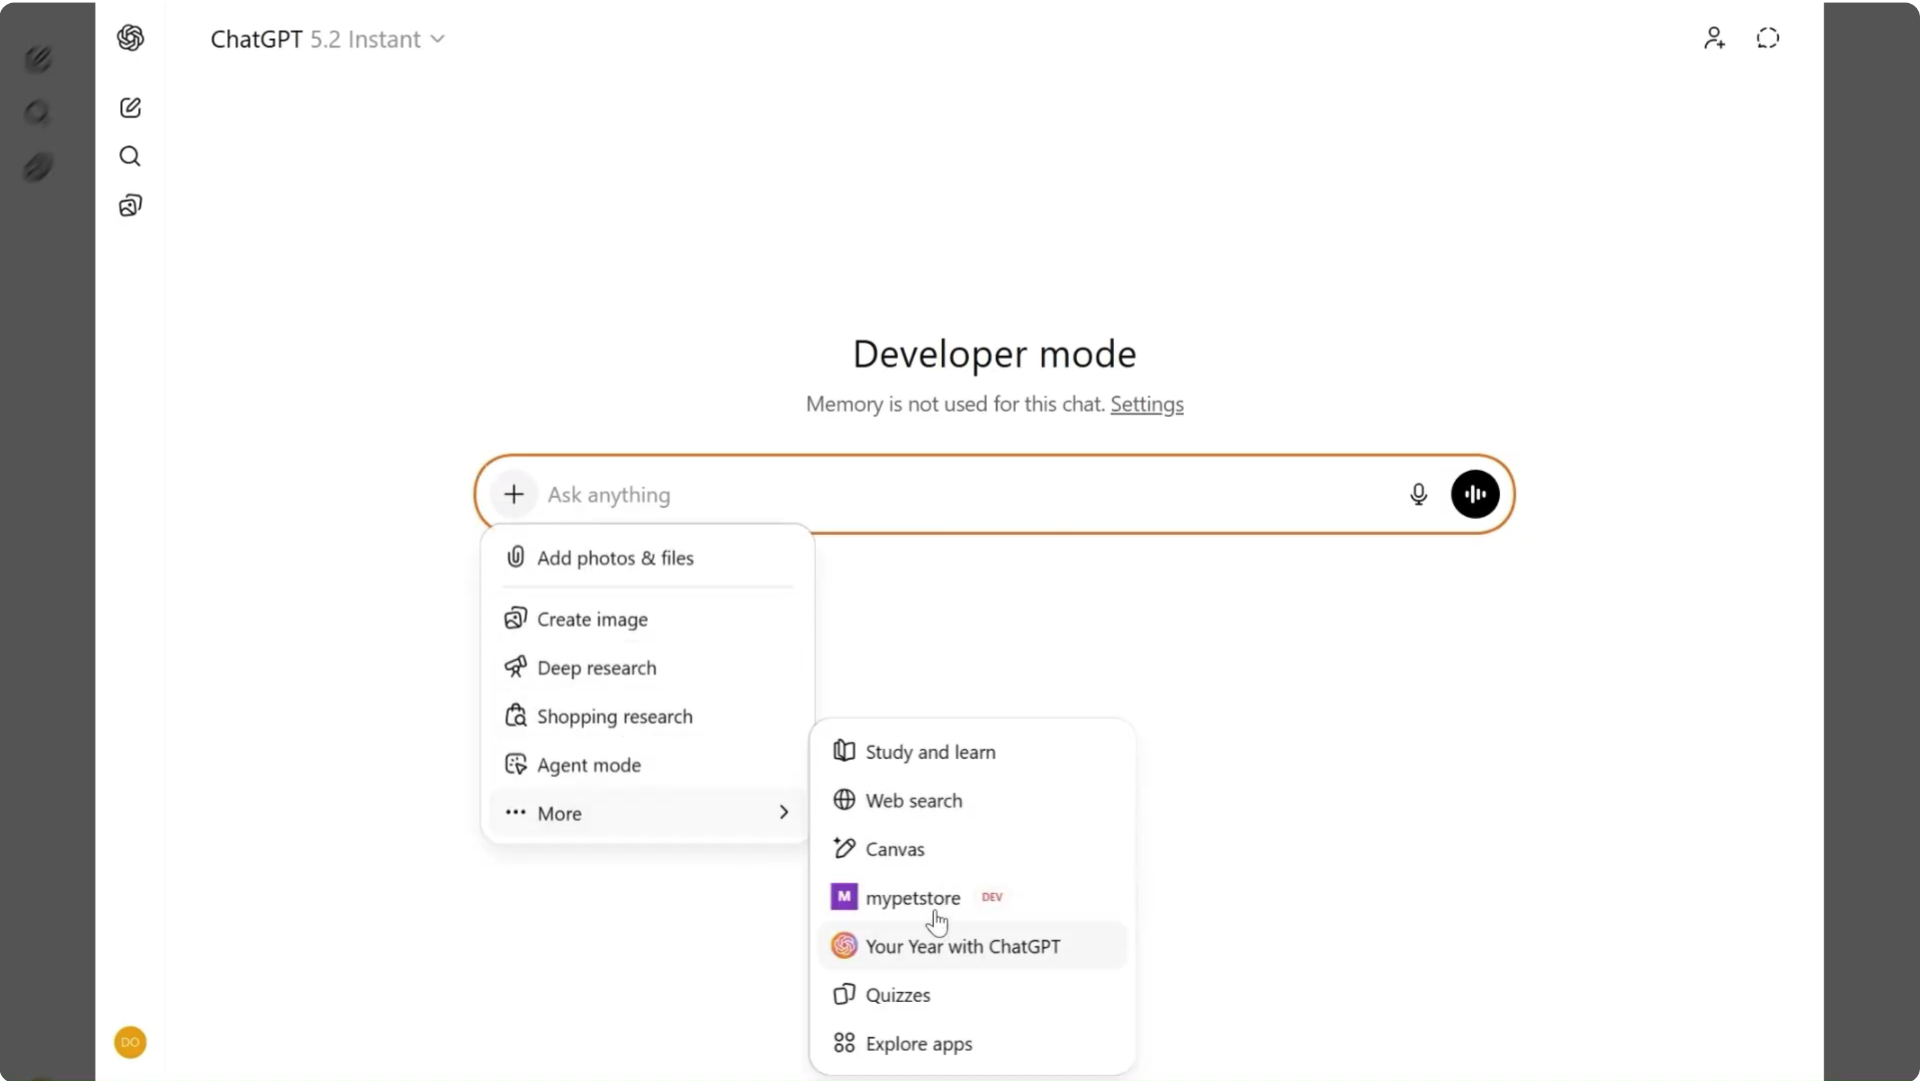Select Web search in submenu
The width and height of the screenshot is (1920, 1081).
913,801
